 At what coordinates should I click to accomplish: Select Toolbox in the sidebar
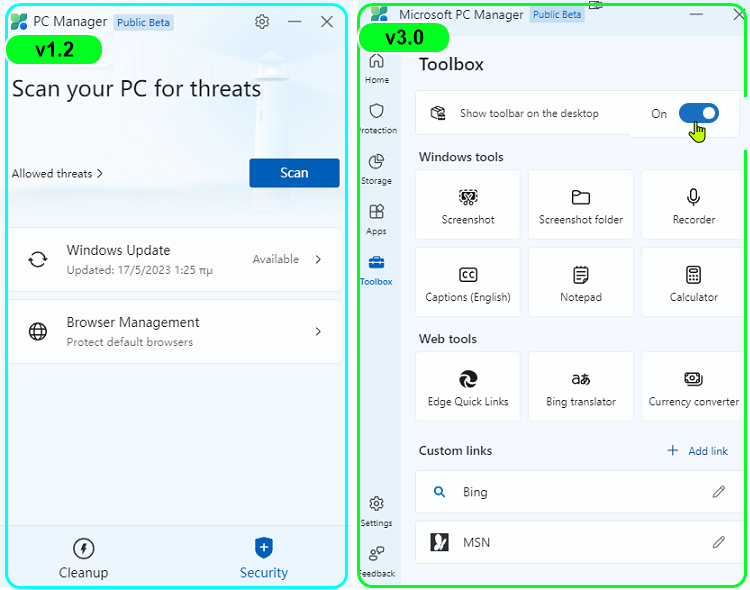tap(377, 270)
